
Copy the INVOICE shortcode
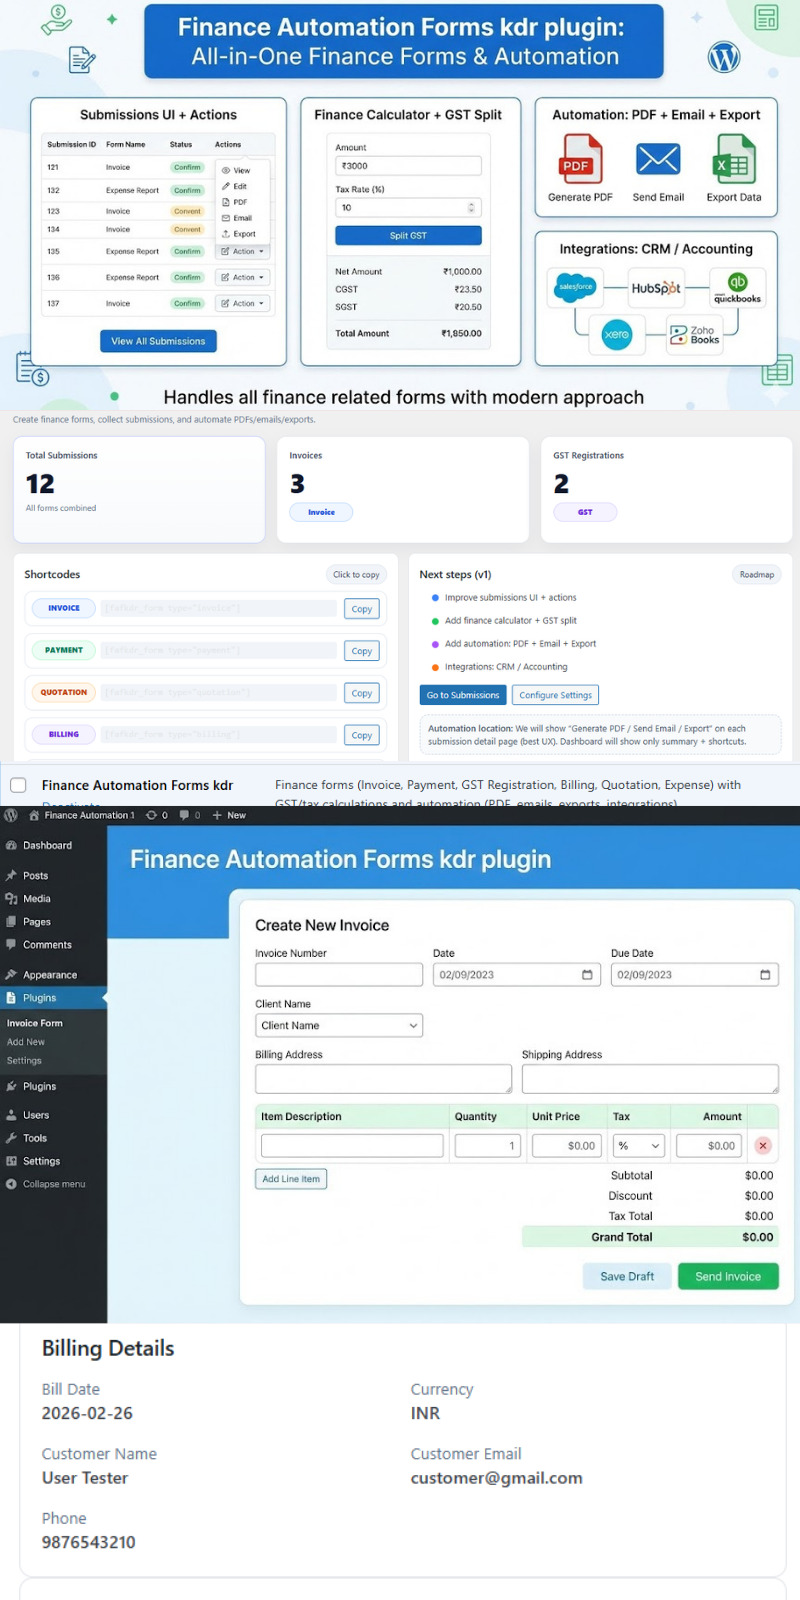(362, 609)
